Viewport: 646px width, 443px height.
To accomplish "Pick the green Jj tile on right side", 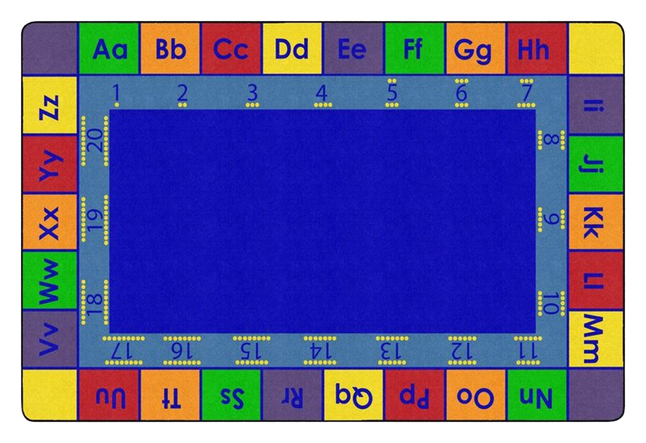I will [596, 163].
